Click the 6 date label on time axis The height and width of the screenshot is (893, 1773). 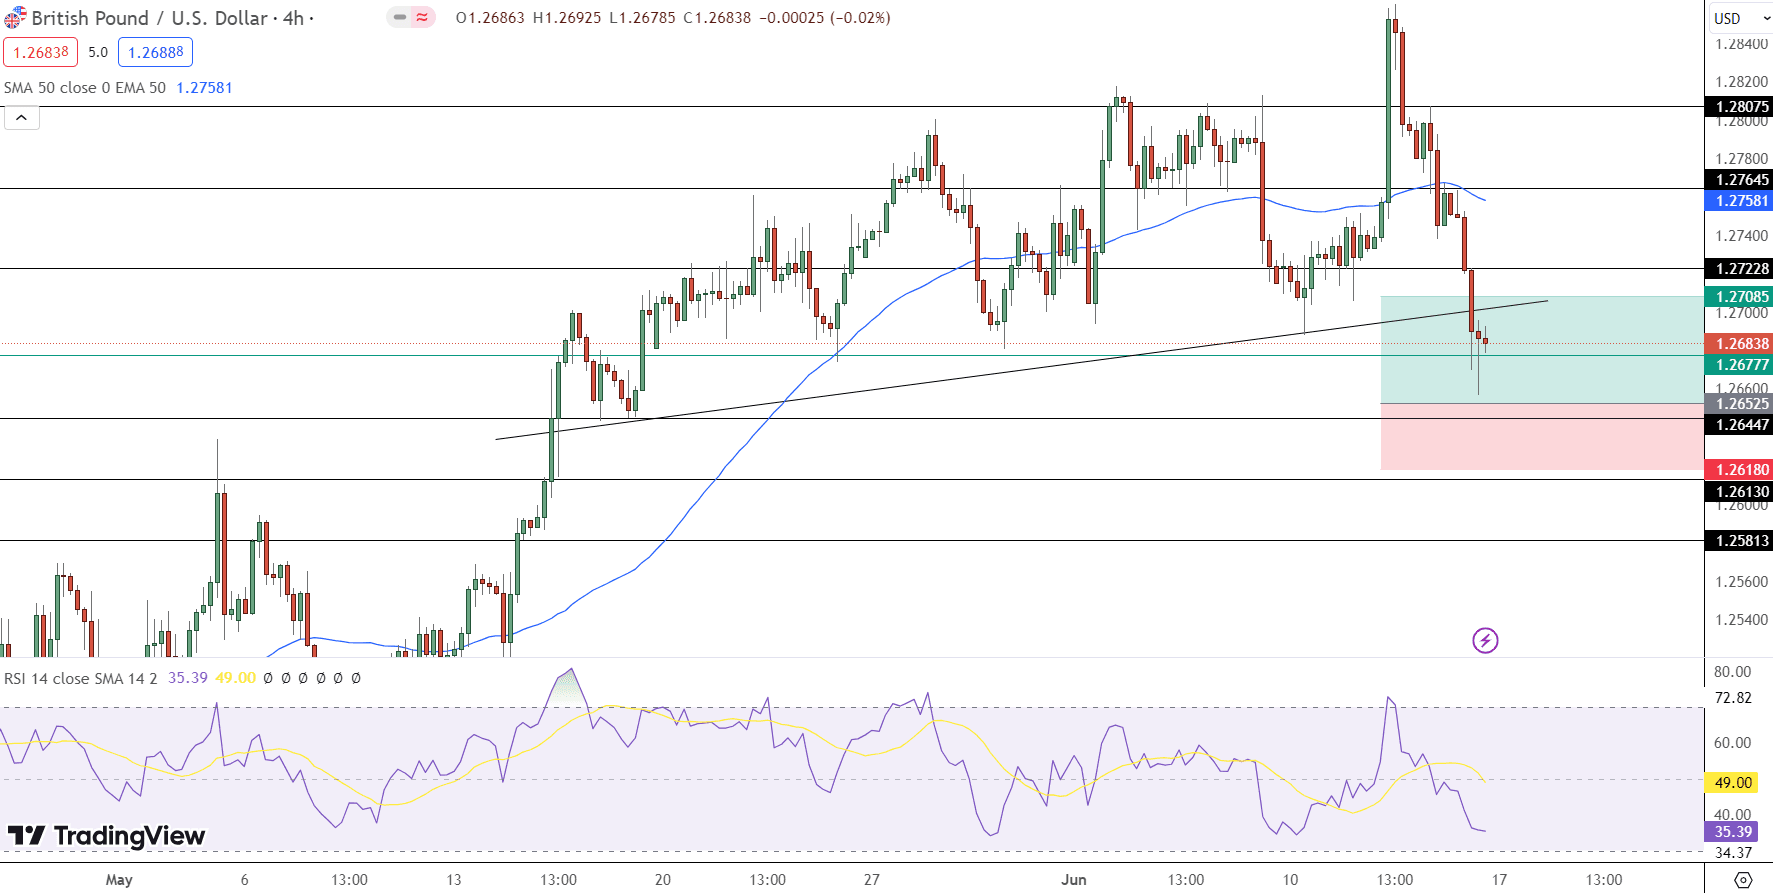pyautogui.click(x=244, y=880)
